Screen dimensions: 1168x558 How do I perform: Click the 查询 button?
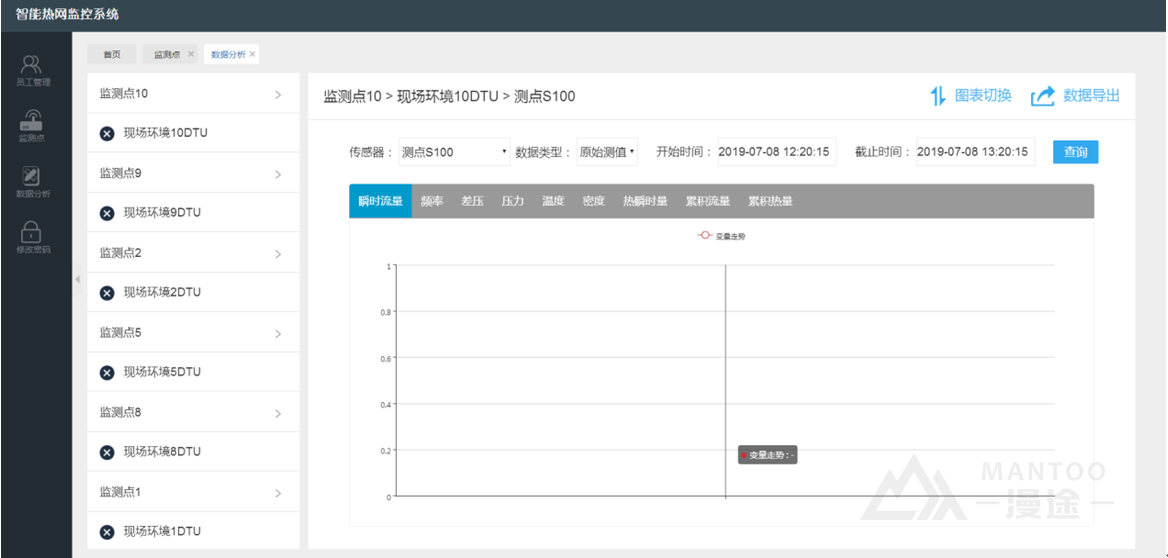click(1075, 152)
